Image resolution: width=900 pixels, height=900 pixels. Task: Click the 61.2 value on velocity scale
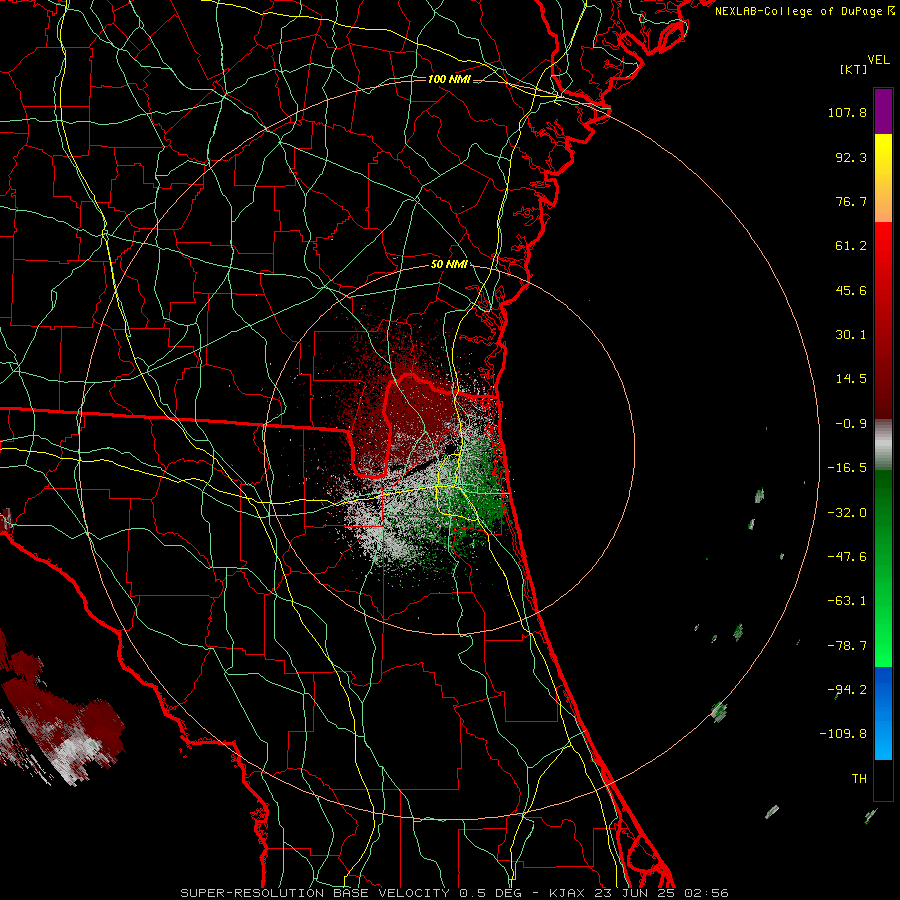click(851, 246)
